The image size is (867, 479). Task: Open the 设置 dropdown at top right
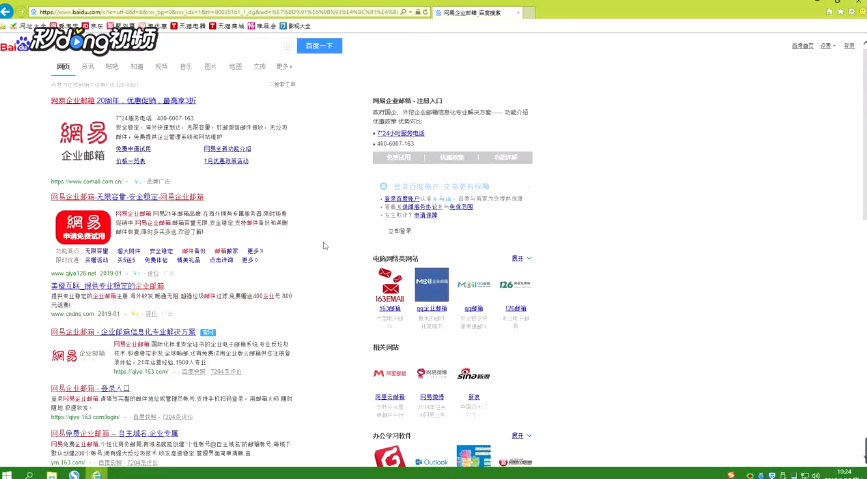click(x=828, y=46)
